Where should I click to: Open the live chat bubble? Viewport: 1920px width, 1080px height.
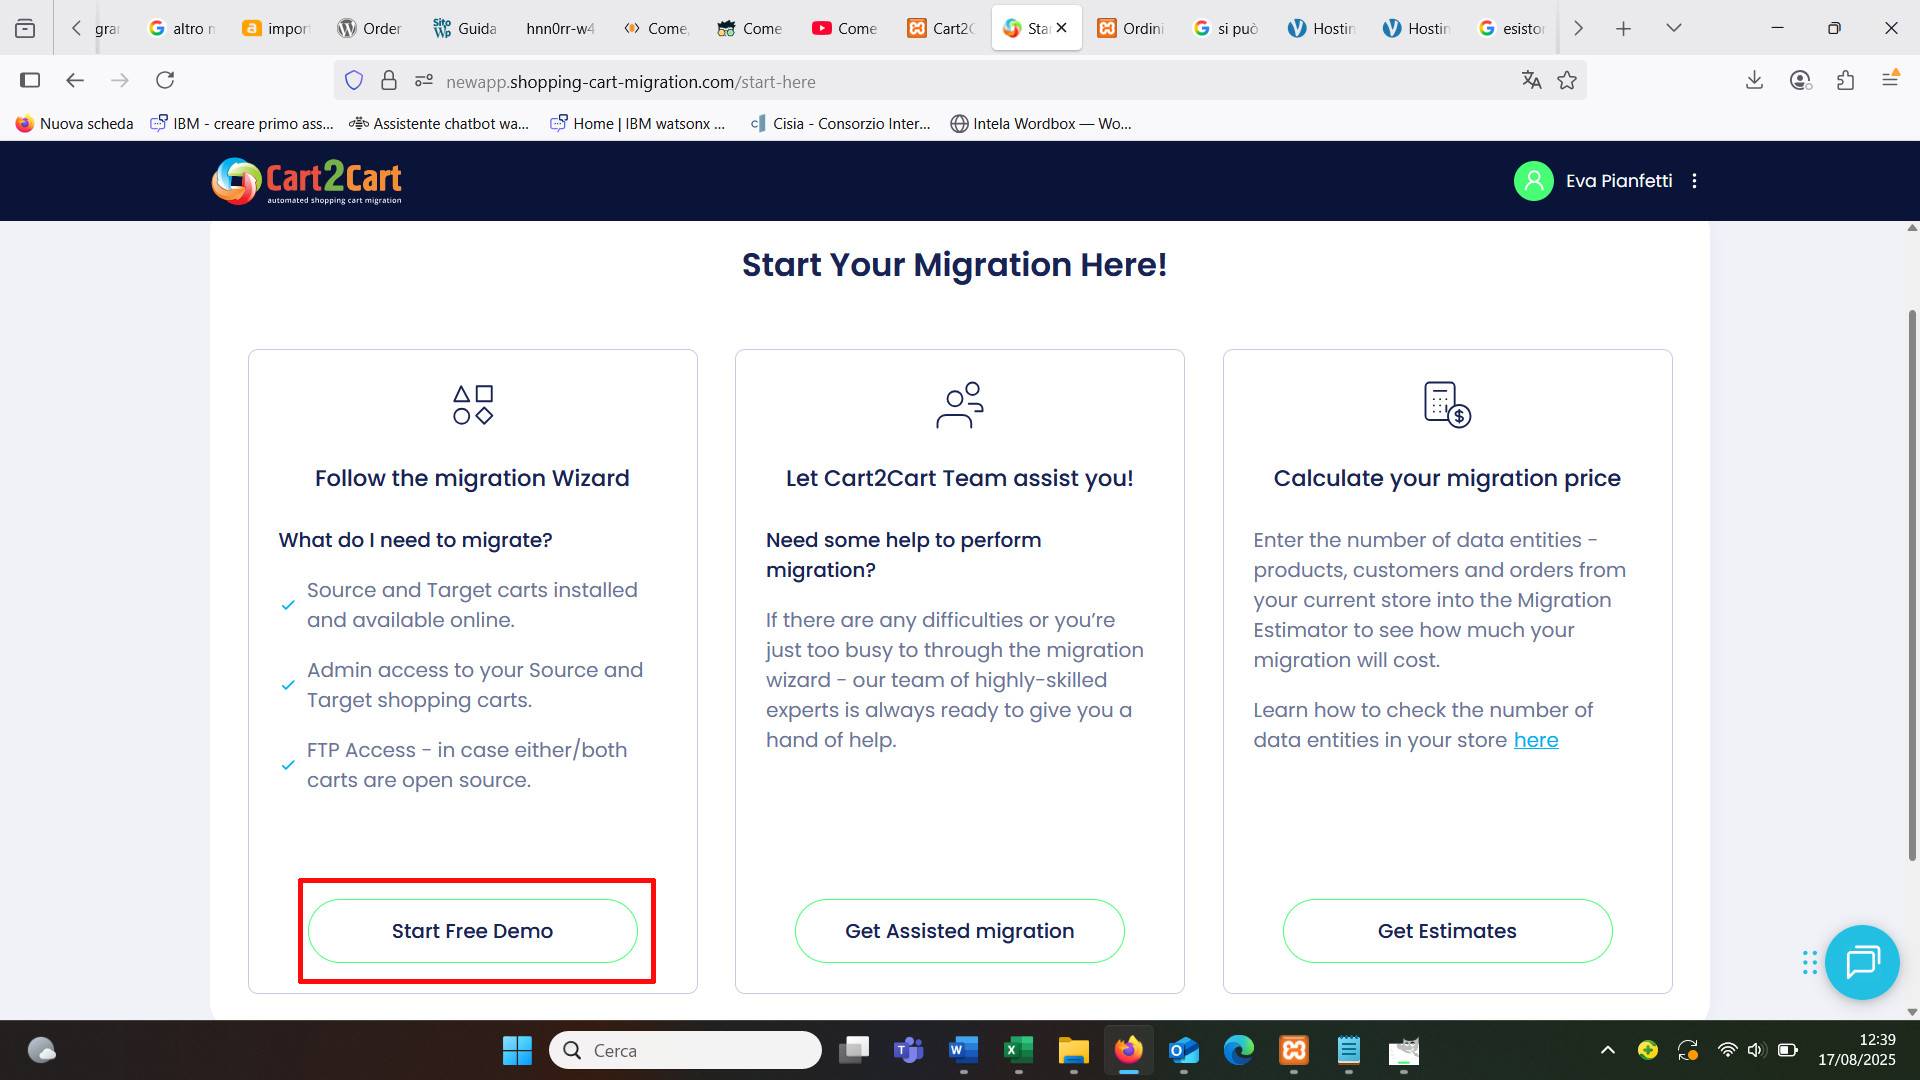pyautogui.click(x=1862, y=962)
